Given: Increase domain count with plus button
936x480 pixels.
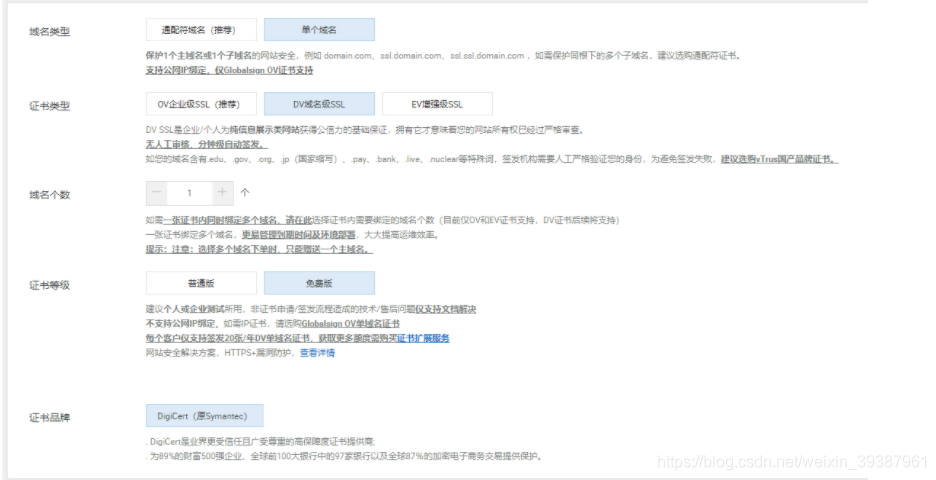Looking at the screenshot, I should (x=222, y=192).
